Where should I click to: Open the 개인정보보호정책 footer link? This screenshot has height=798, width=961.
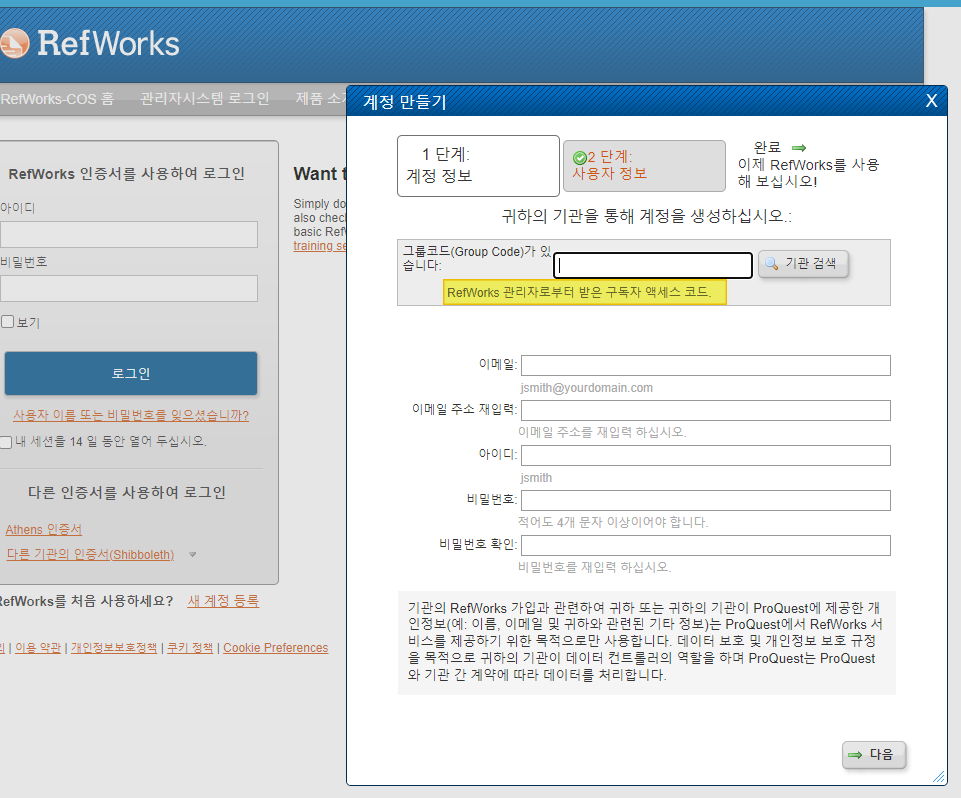click(x=114, y=648)
